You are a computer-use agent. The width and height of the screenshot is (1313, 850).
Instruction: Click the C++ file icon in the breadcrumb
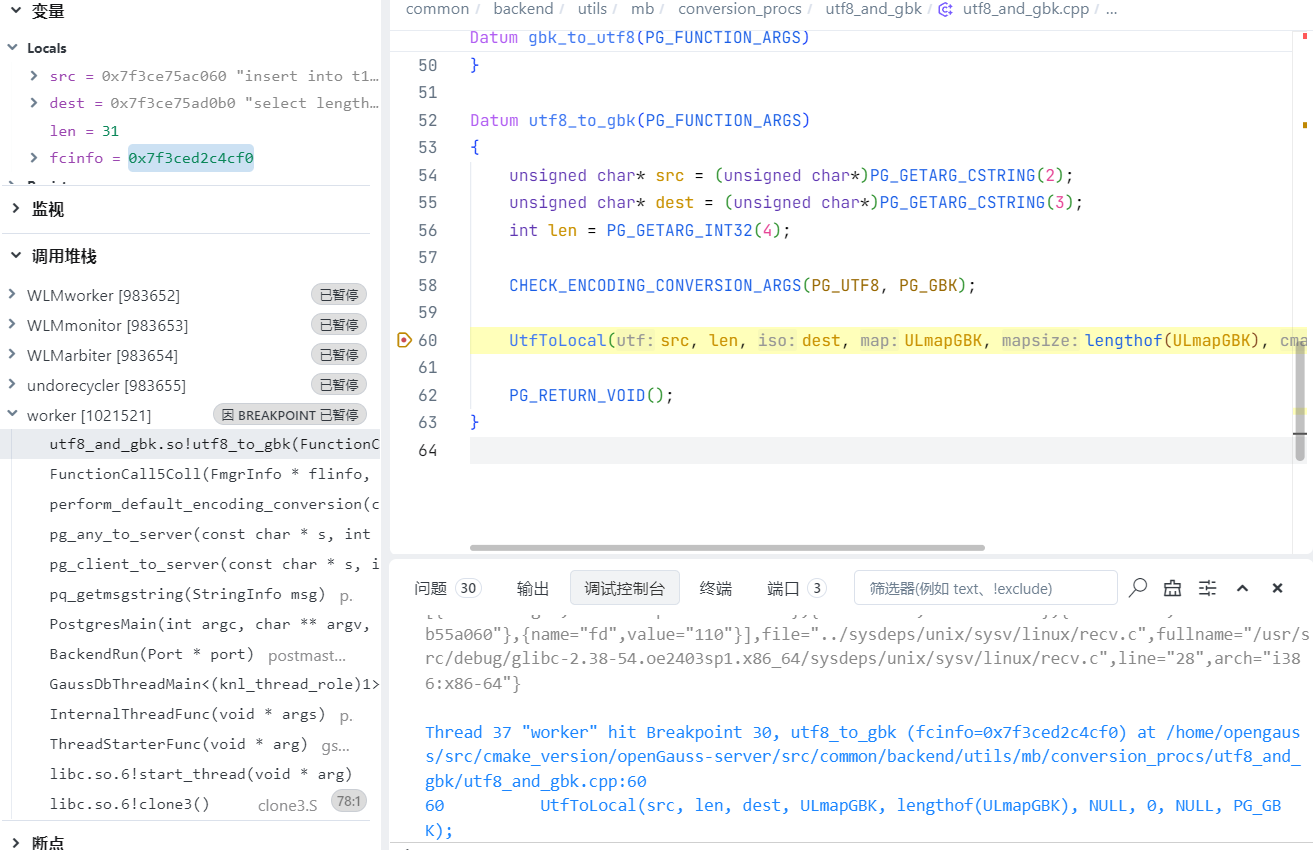click(x=945, y=9)
